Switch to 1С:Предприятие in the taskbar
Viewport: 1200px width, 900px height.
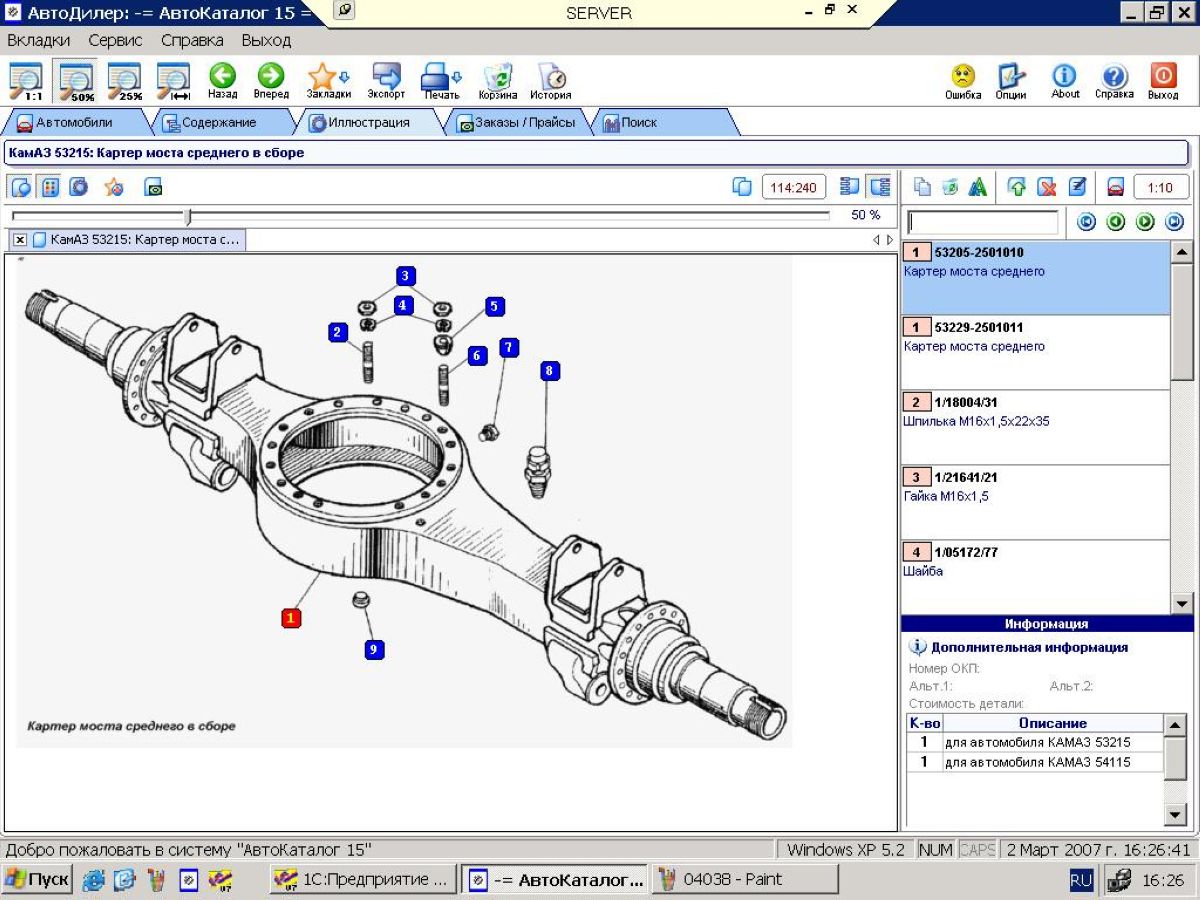point(364,880)
